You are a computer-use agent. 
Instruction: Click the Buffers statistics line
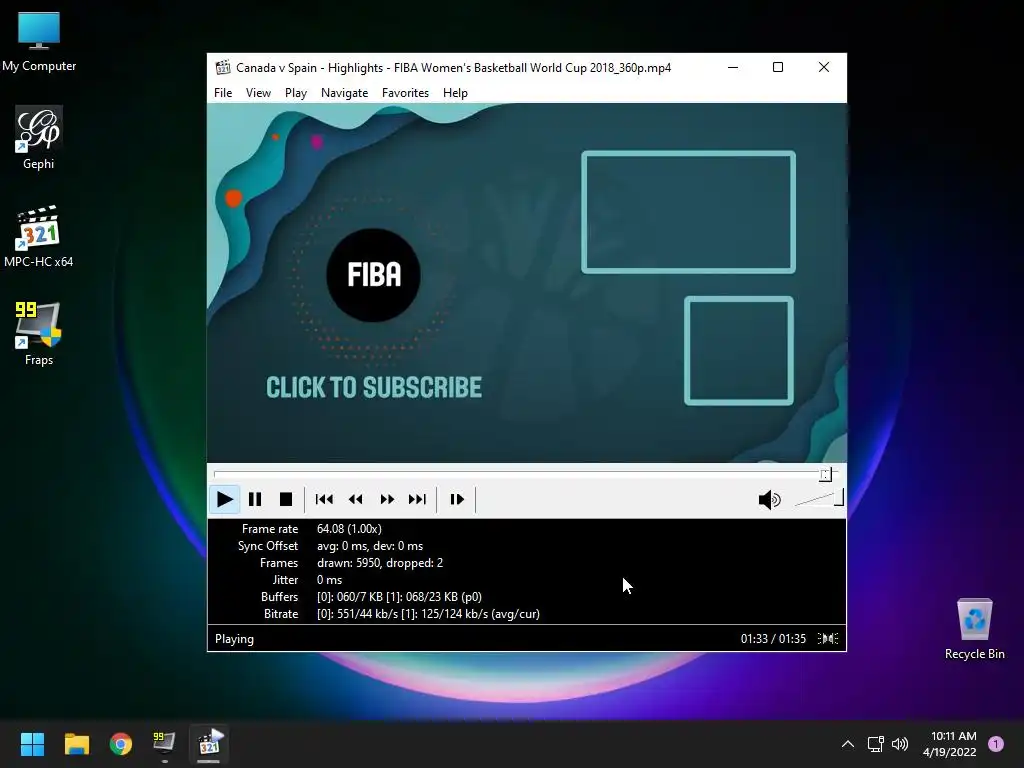[x=399, y=597]
